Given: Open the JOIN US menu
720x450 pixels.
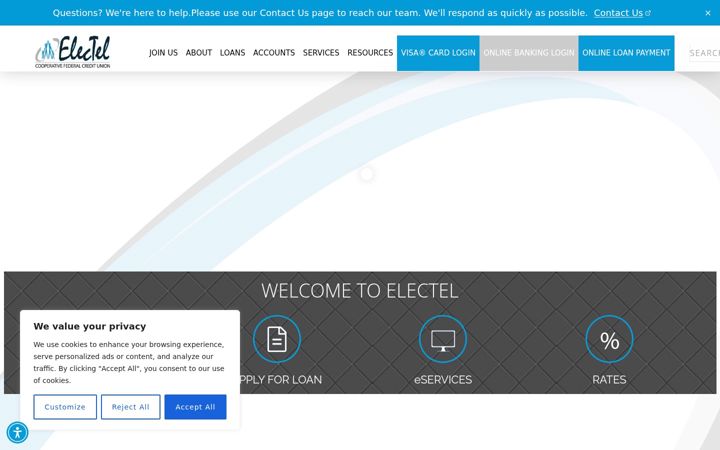Looking at the screenshot, I should [163, 53].
